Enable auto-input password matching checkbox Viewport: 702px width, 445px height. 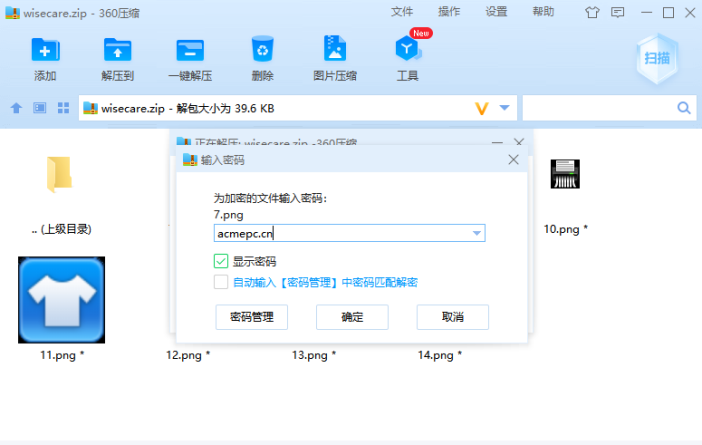pyautogui.click(x=221, y=282)
